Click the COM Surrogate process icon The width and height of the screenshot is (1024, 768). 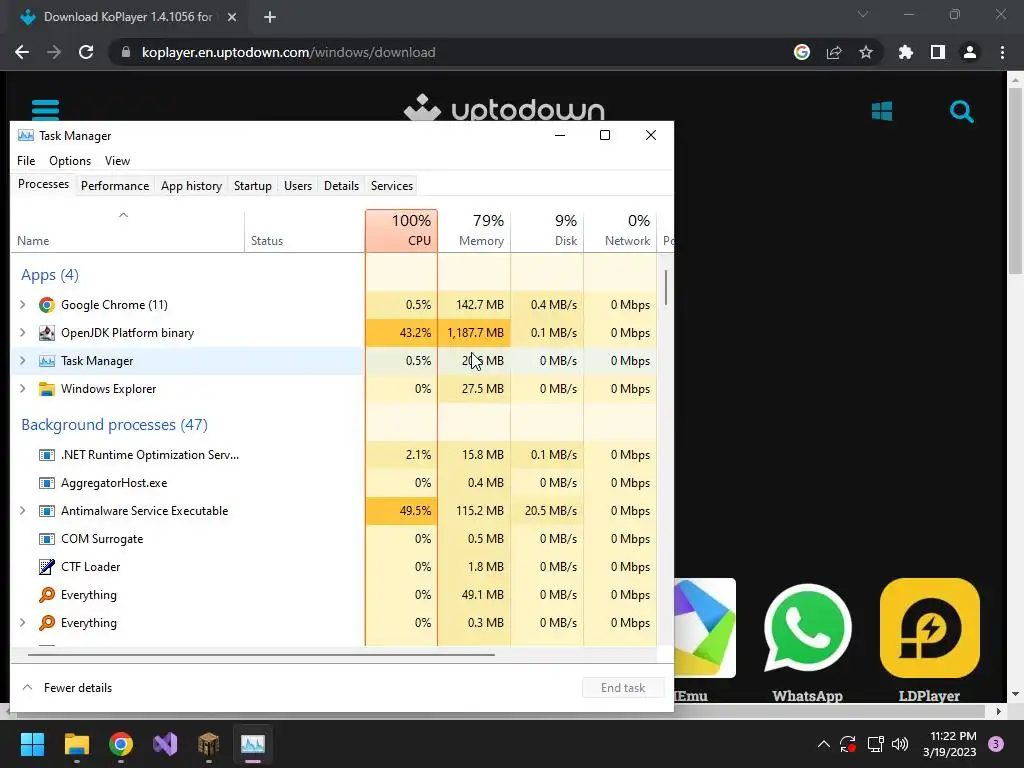(x=46, y=539)
